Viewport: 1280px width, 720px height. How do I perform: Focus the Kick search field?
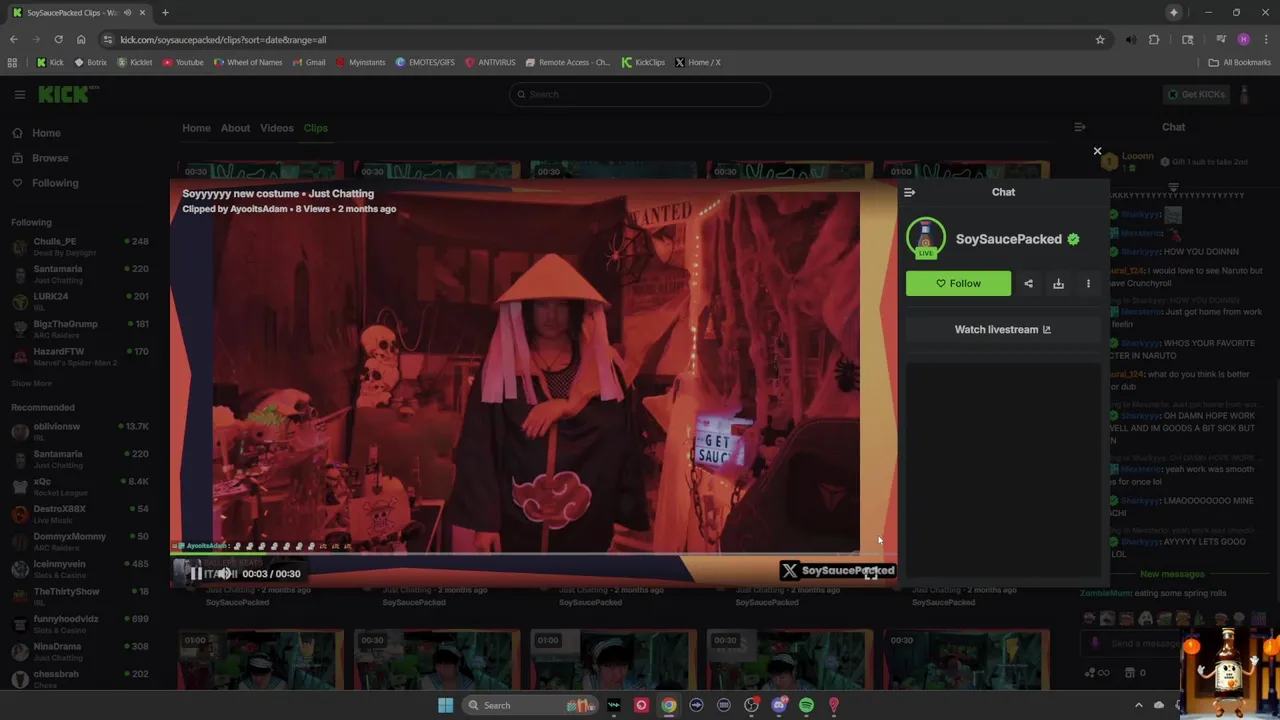coord(640,94)
